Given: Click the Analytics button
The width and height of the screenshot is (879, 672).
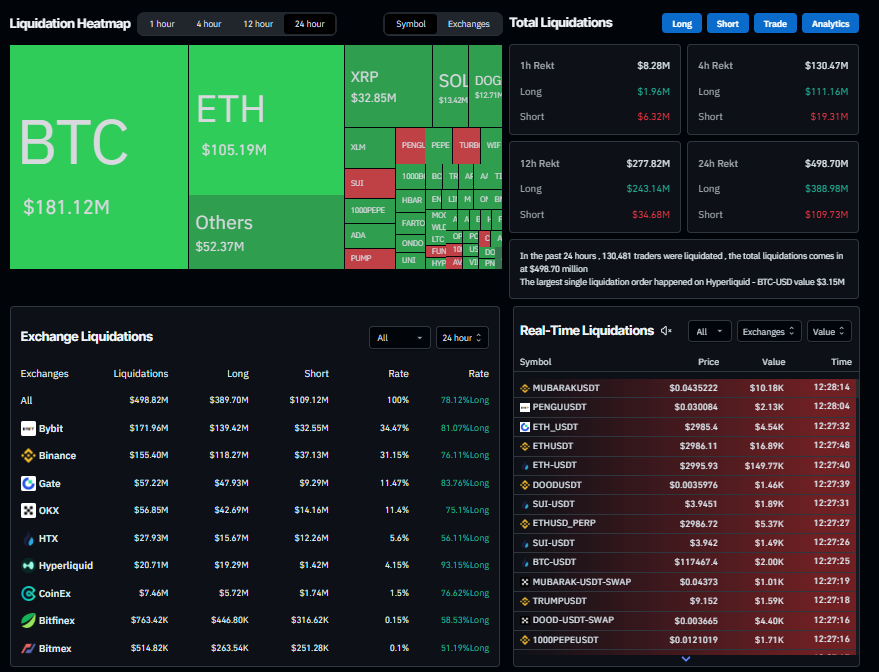Looking at the screenshot, I should tap(830, 24).
